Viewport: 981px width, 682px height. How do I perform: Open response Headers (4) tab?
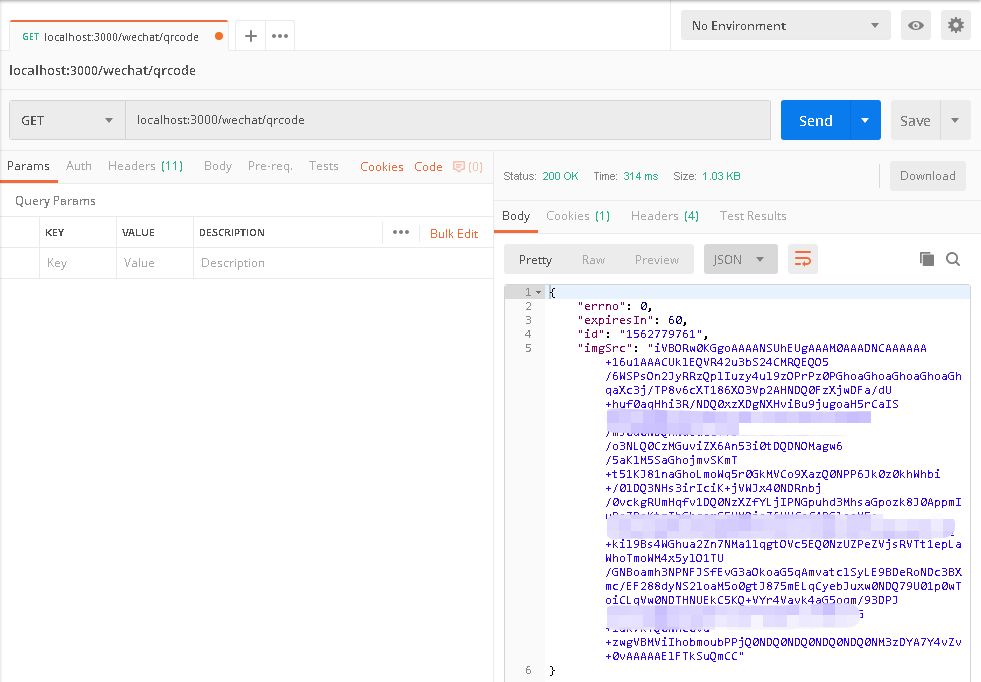coord(664,216)
